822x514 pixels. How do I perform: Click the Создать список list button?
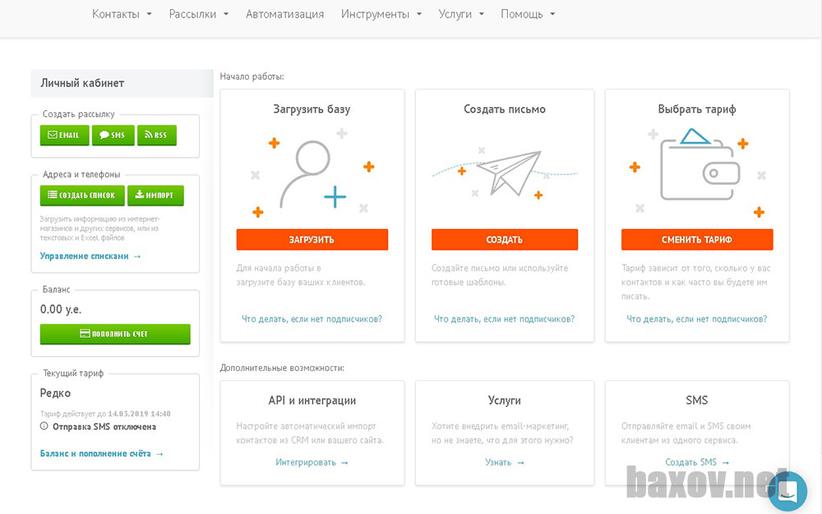point(82,195)
